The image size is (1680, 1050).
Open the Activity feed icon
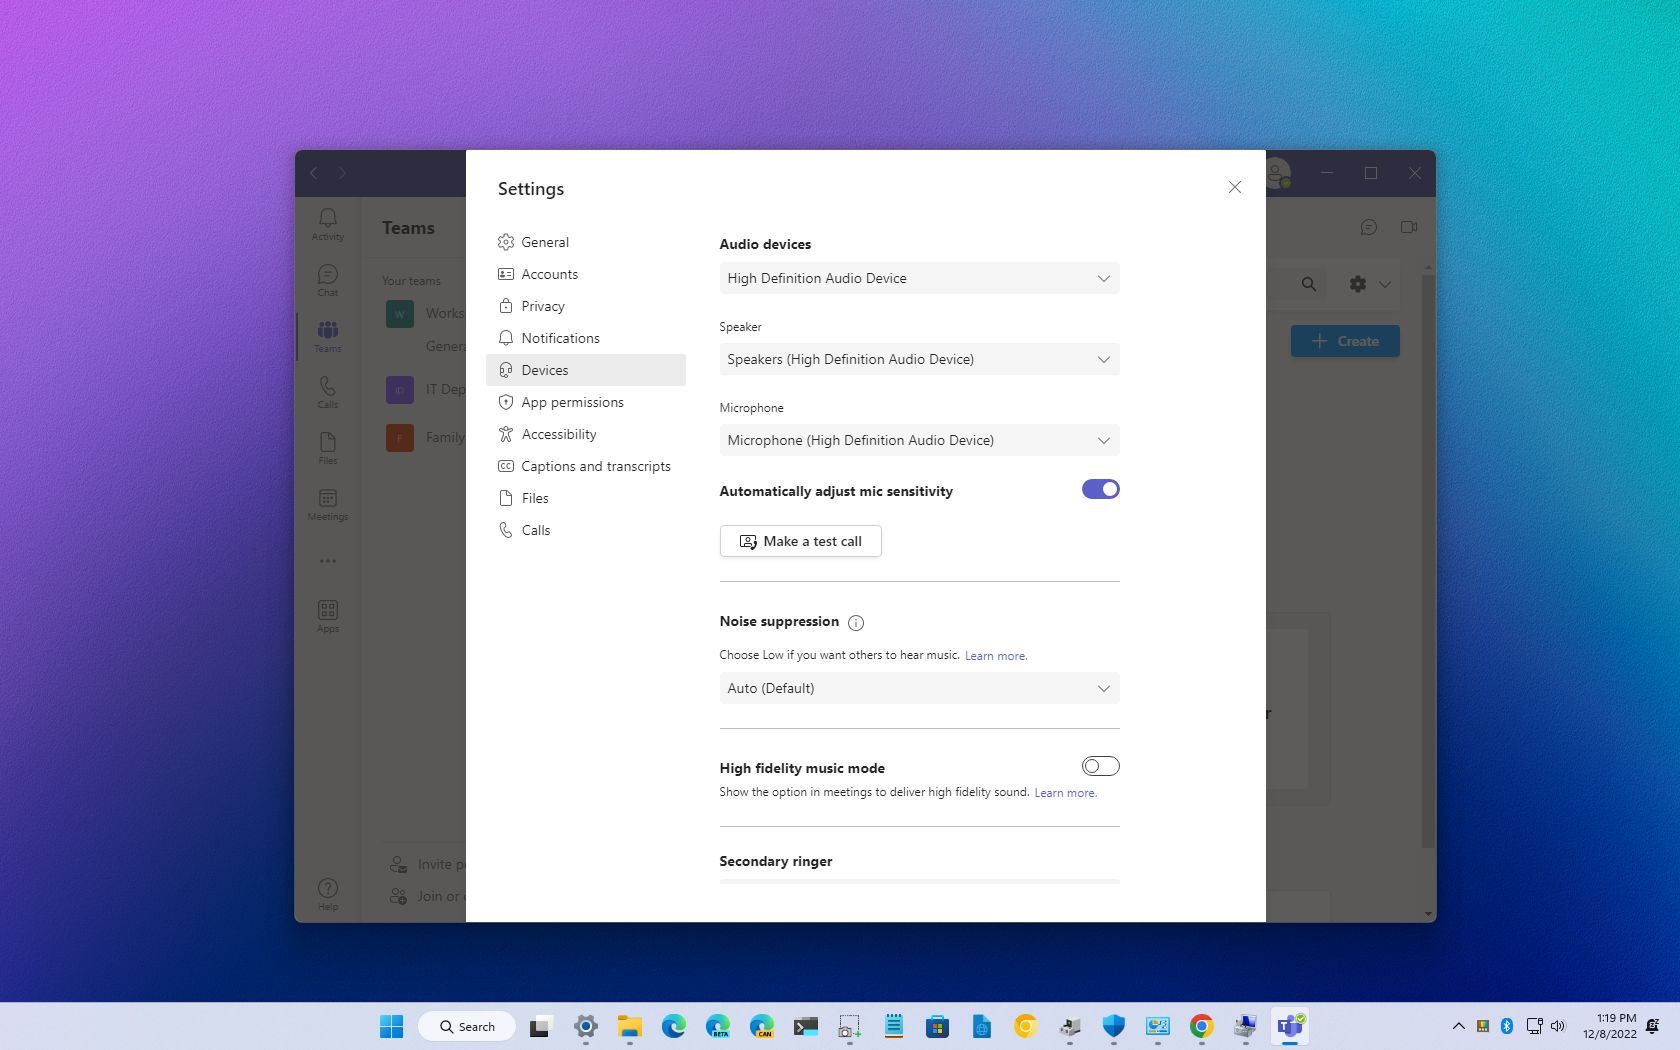(327, 222)
